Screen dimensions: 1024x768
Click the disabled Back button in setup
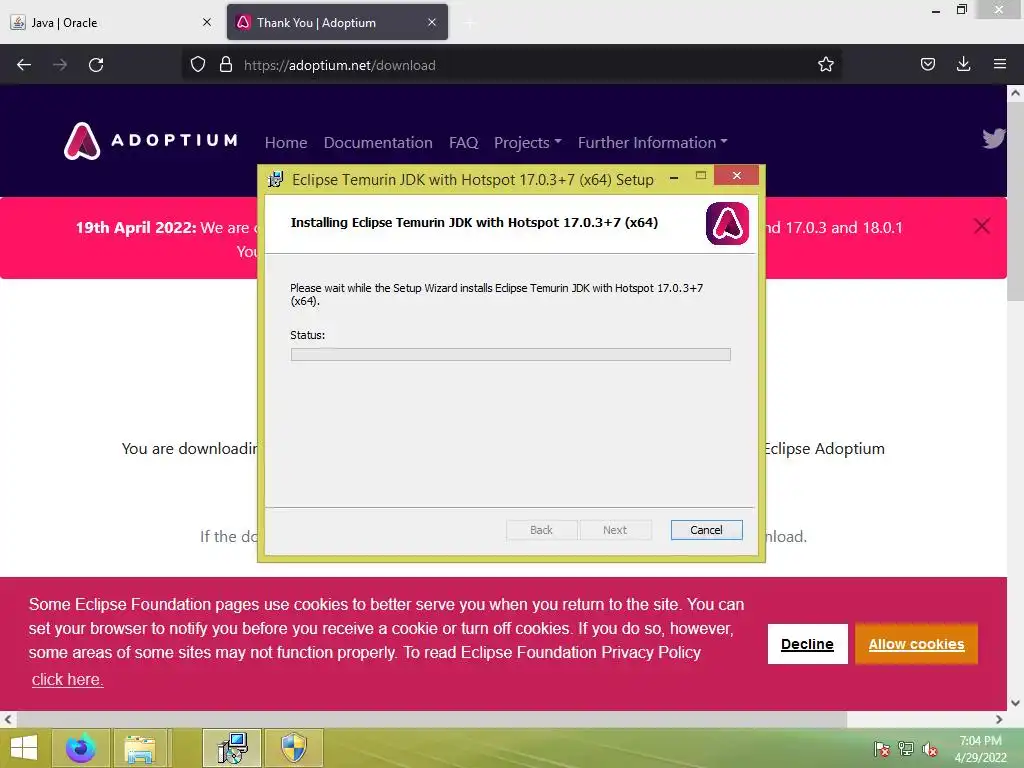(x=541, y=530)
